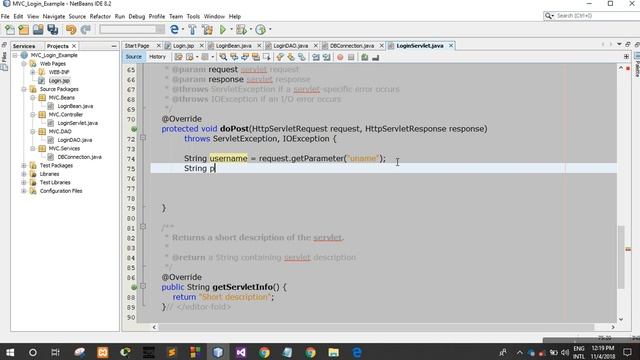Switch to the DBConnection.java editor tab
The image size is (640, 360).
pyautogui.click(x=352, y=46)
